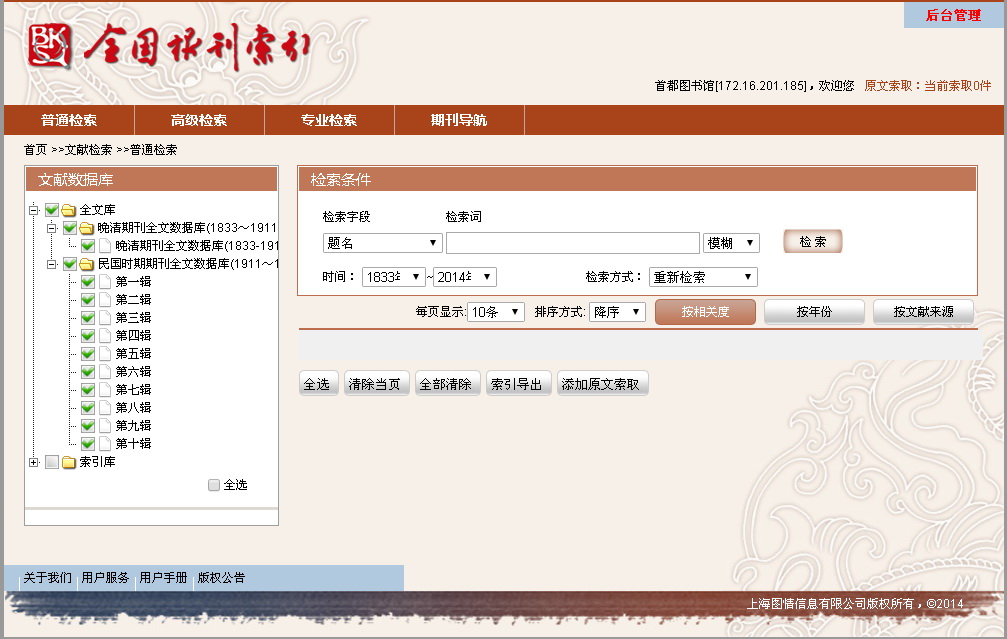Screen dimensions: 1007x639
Task: Switch to the 期刊导航 tab
Action: [x=459, y=120]
